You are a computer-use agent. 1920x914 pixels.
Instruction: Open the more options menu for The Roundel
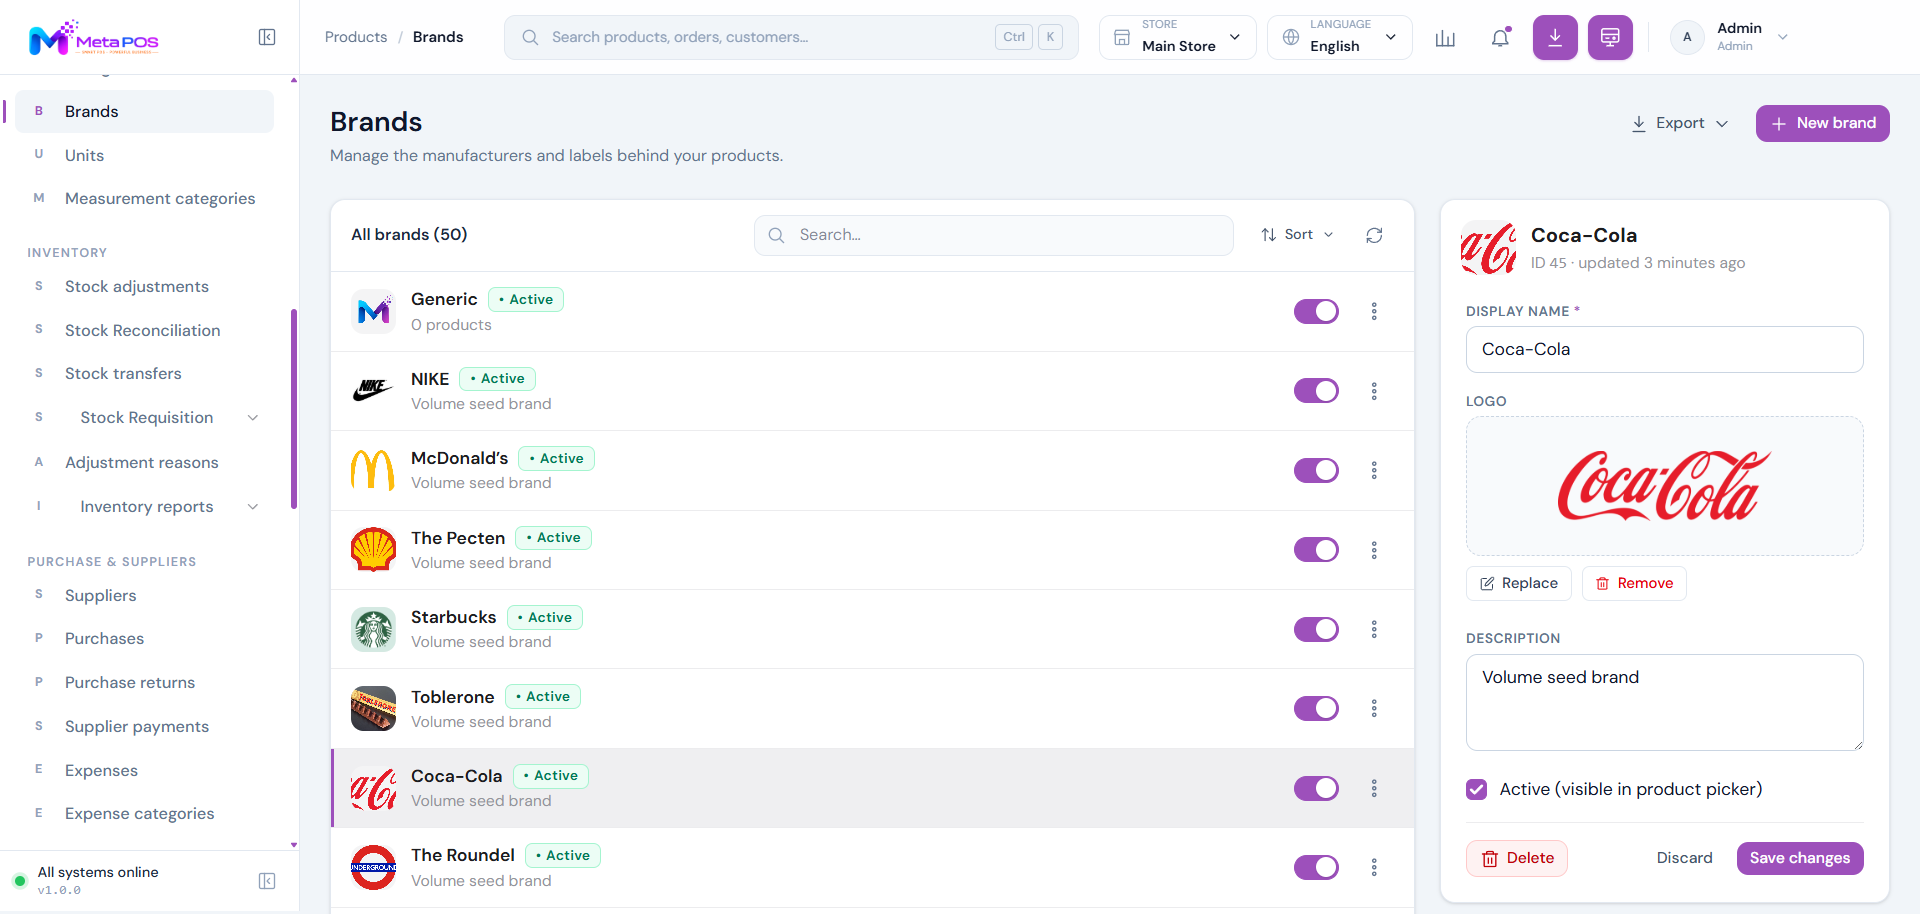[x=1374, y=867]
